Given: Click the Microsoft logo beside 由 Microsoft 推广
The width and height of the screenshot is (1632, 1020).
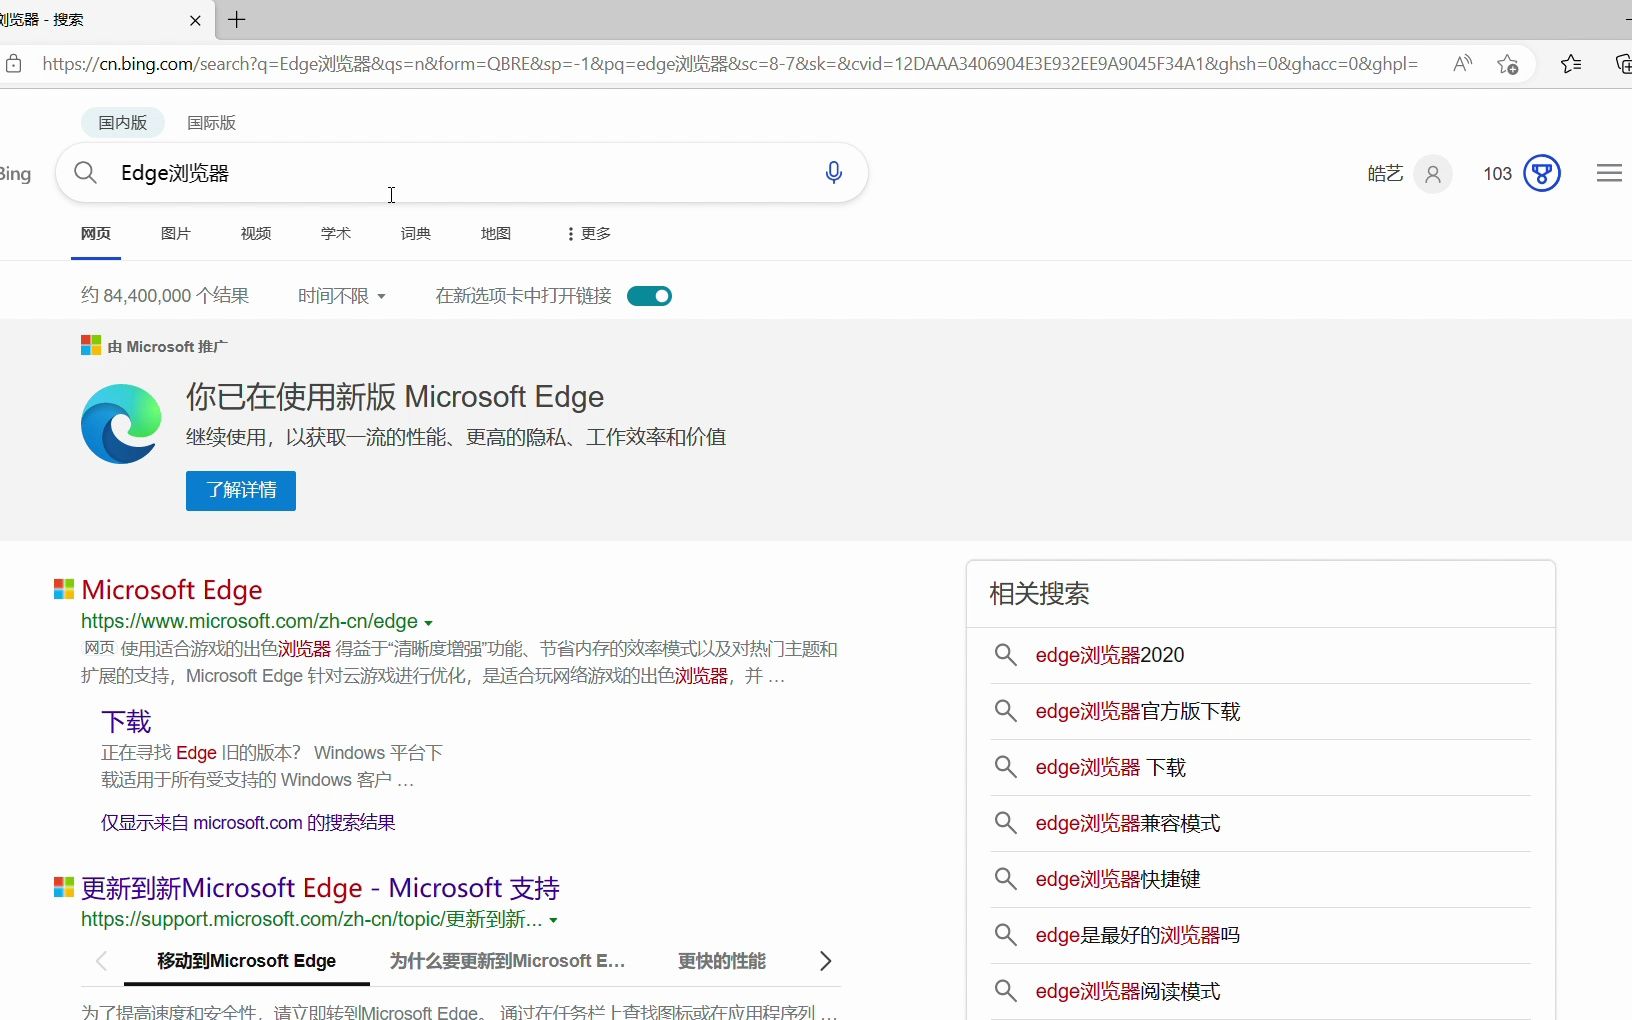Looking at the screenshot, I should coord(91,345).
